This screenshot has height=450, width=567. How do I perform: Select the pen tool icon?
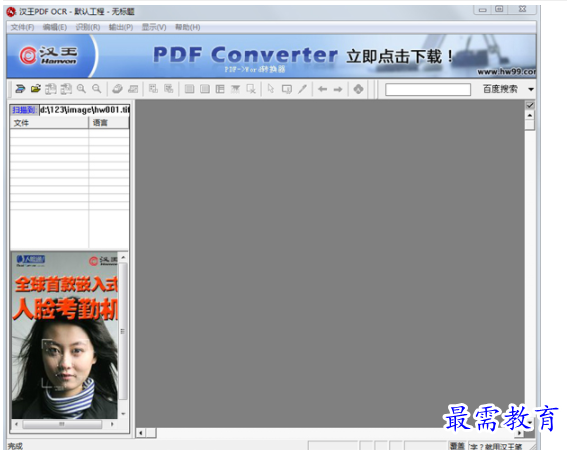tap(302, 89)
